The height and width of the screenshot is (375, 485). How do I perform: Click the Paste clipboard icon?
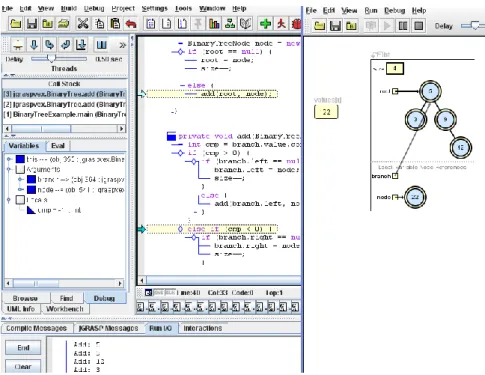pyautogui.click(x=115, y=24)
